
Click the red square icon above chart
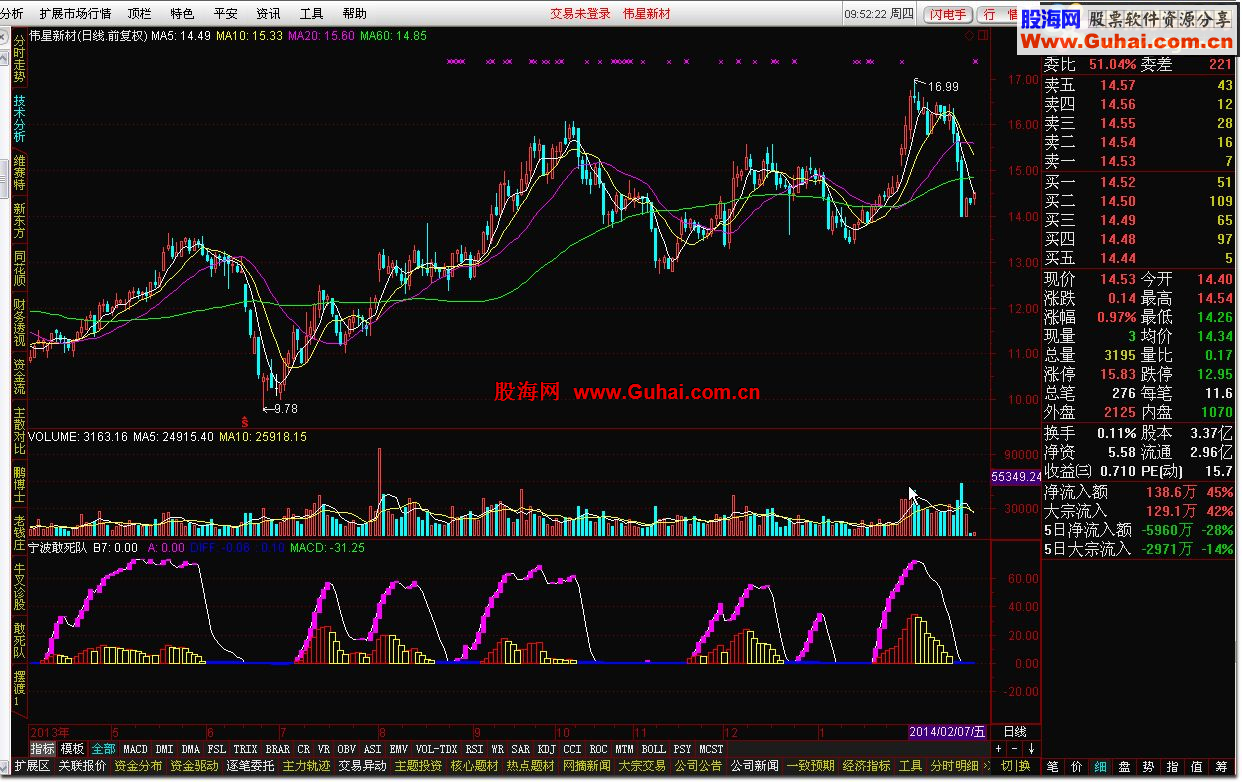981,36
